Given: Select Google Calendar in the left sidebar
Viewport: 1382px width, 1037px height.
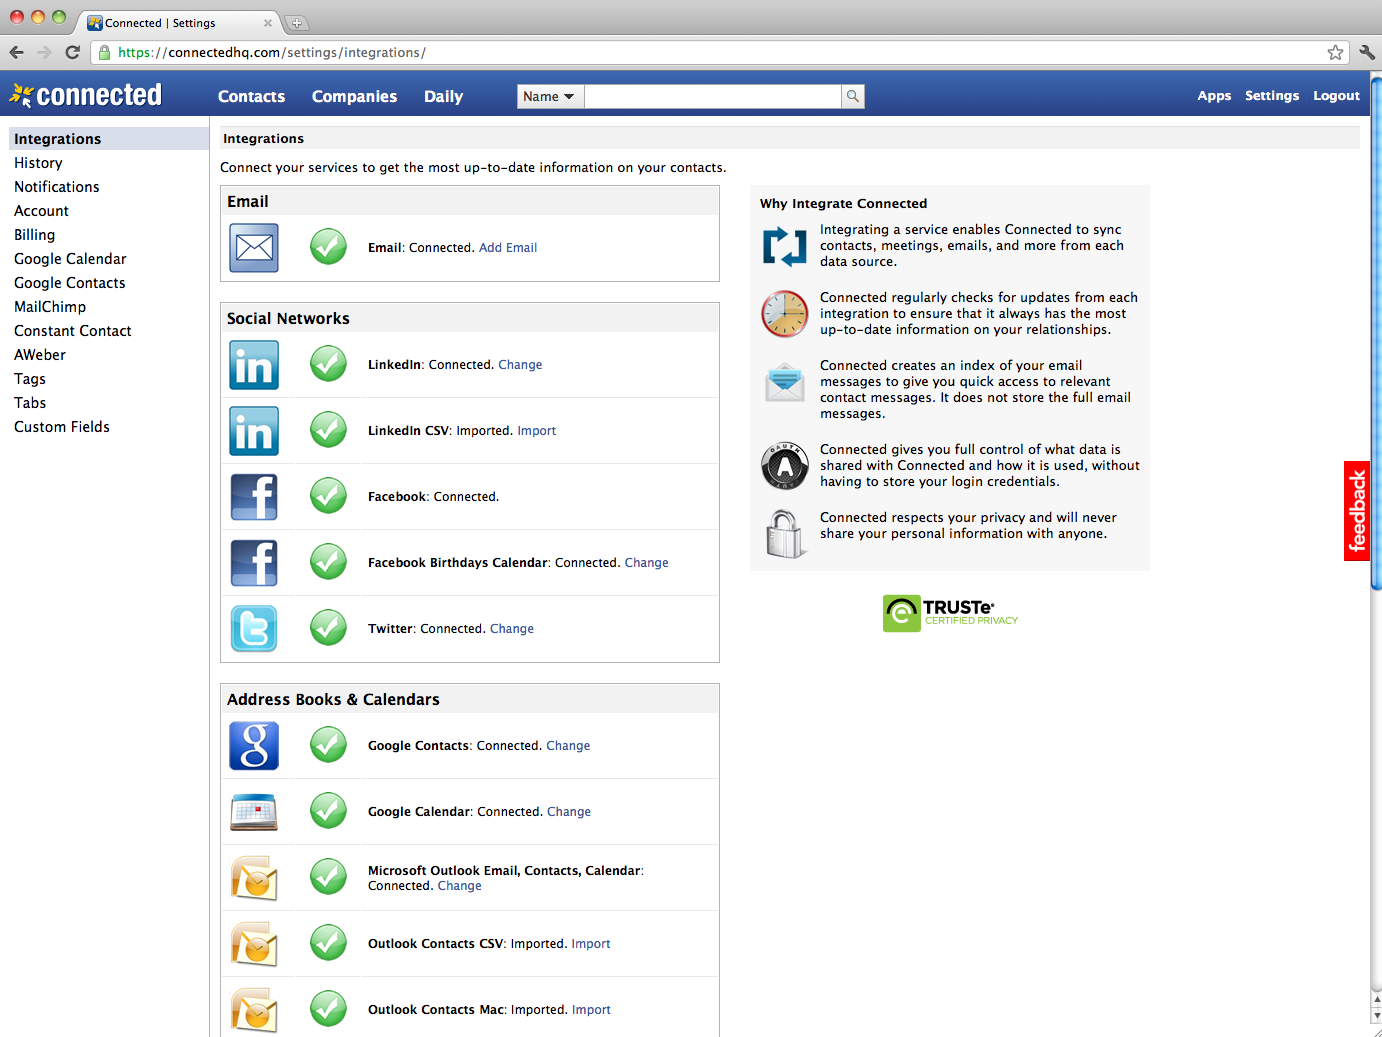Looking at the screenshot, I should [70, 259].
